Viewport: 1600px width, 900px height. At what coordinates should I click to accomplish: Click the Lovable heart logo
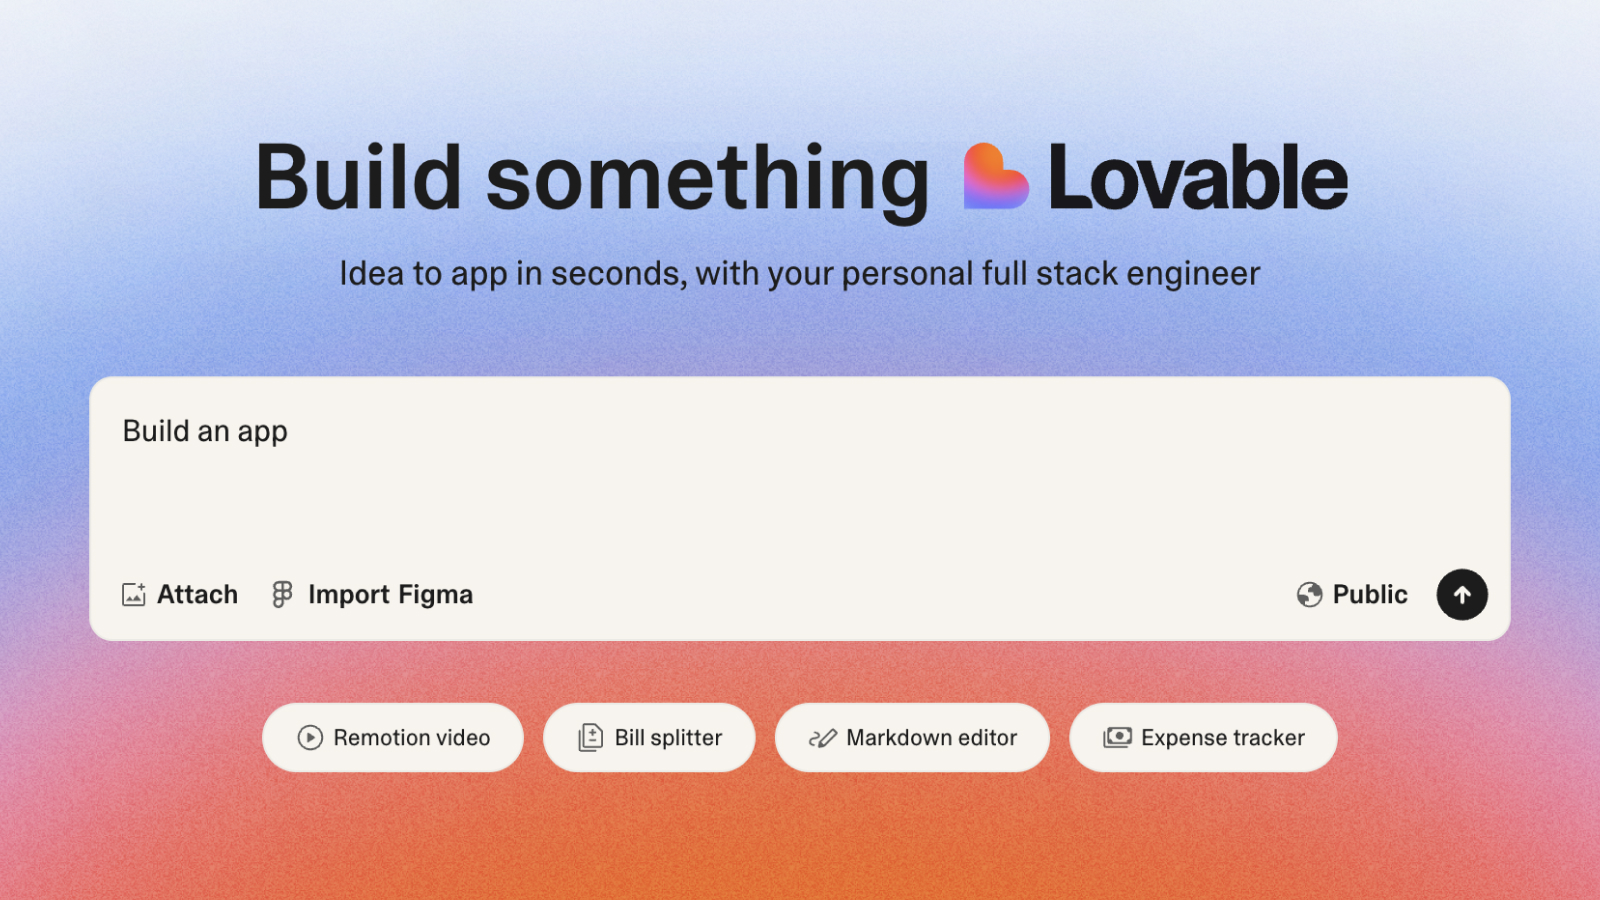995,177
